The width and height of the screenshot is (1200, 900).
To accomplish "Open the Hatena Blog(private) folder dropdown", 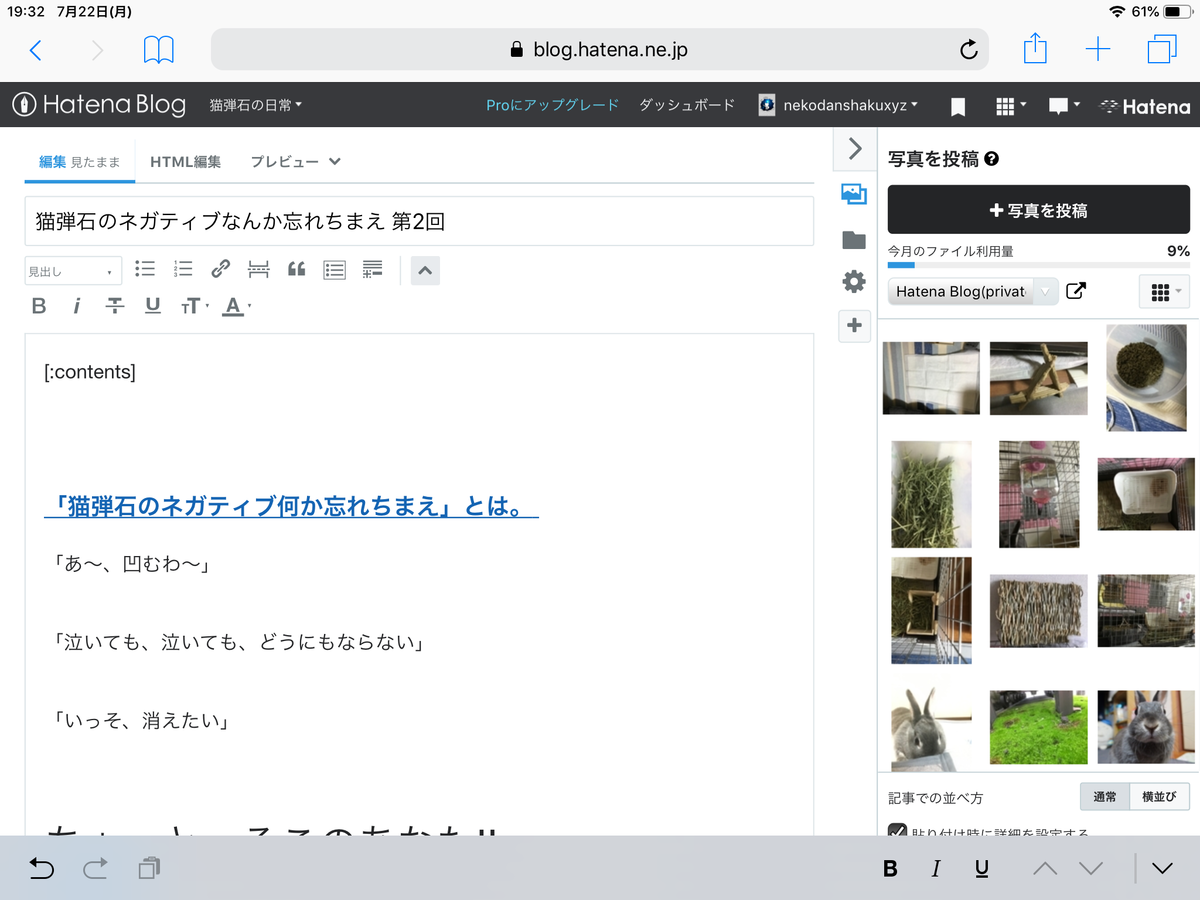I will click(x=971, y=291).
